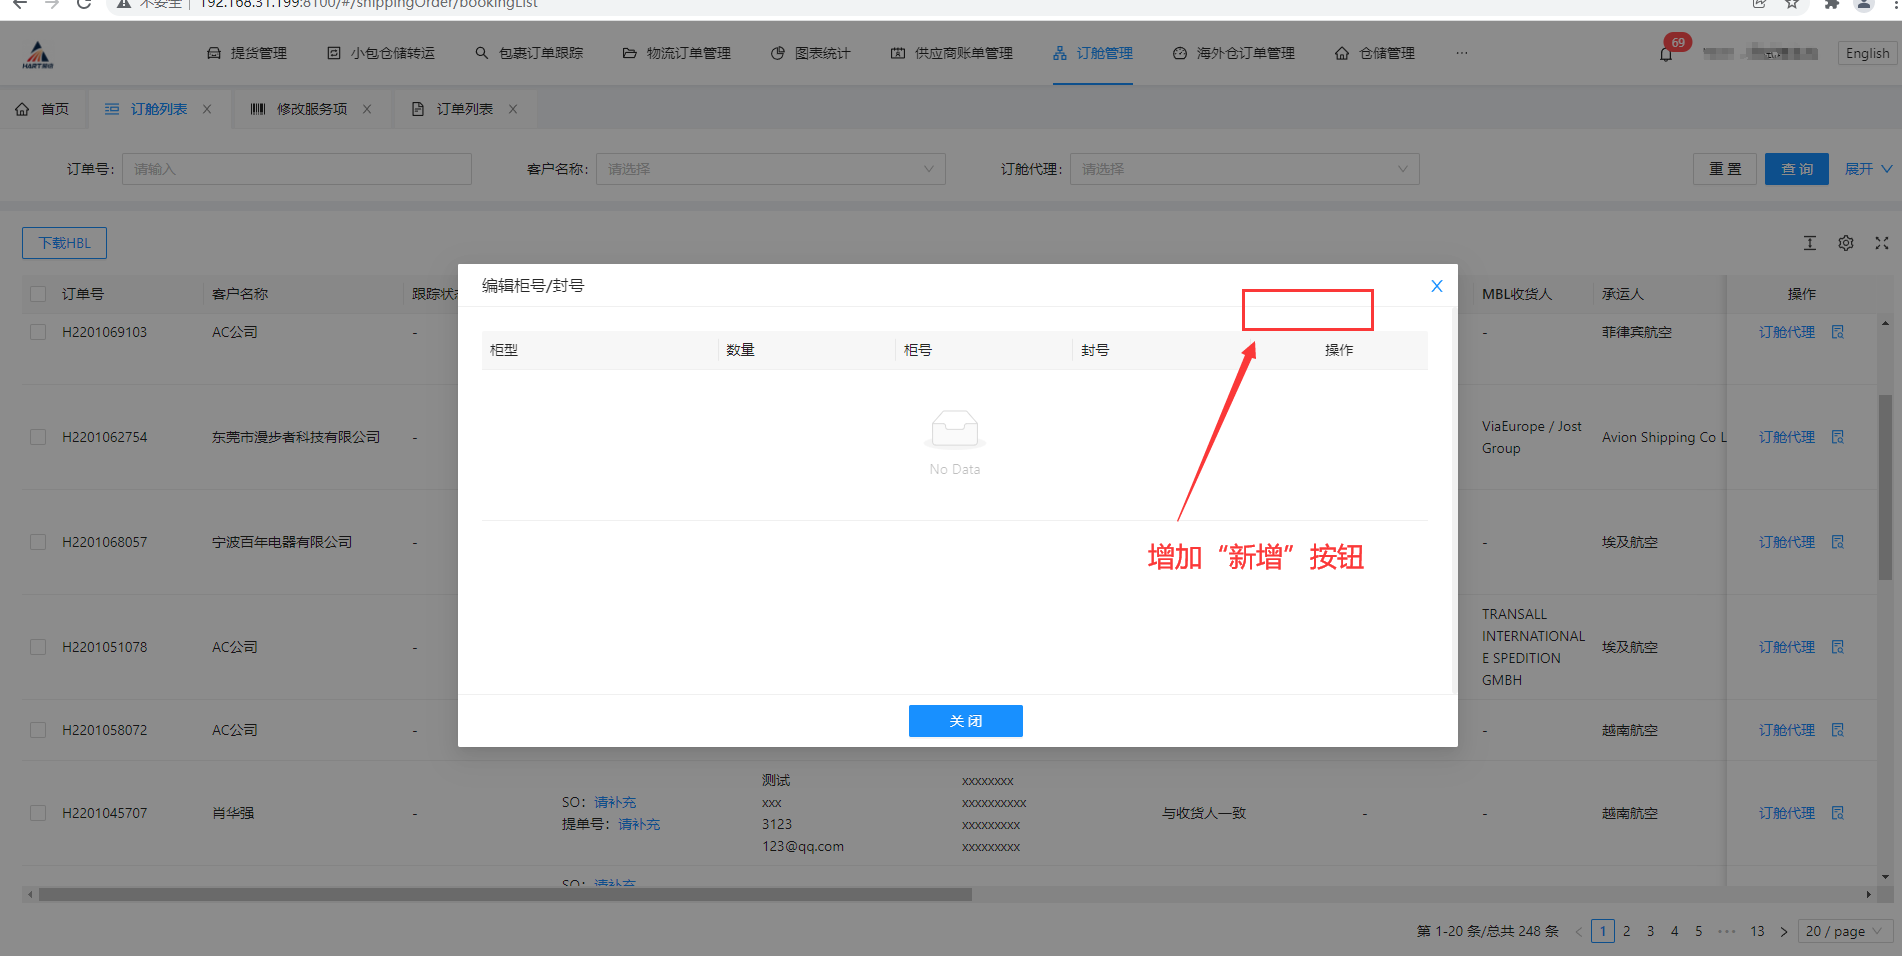Image resolution: width=1902 pixels, height=956 pixels.
Task: Click the 下载HBL button
Action: (64, 243)
